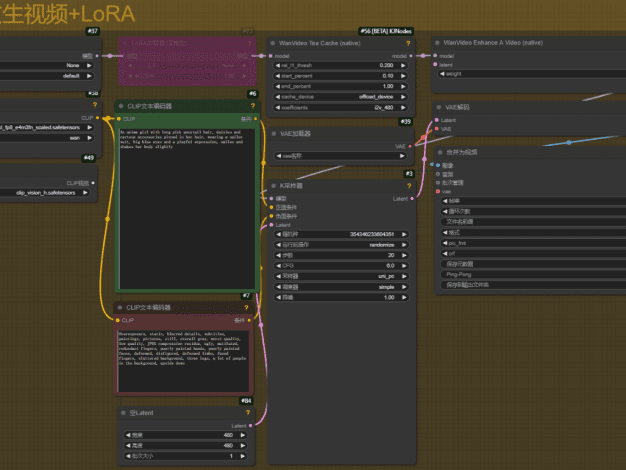The height and width of the screenshot is (470, 626).
Task: Increase 宽度 in 空Latent with right arrow
Action: [x=242, y=435]
